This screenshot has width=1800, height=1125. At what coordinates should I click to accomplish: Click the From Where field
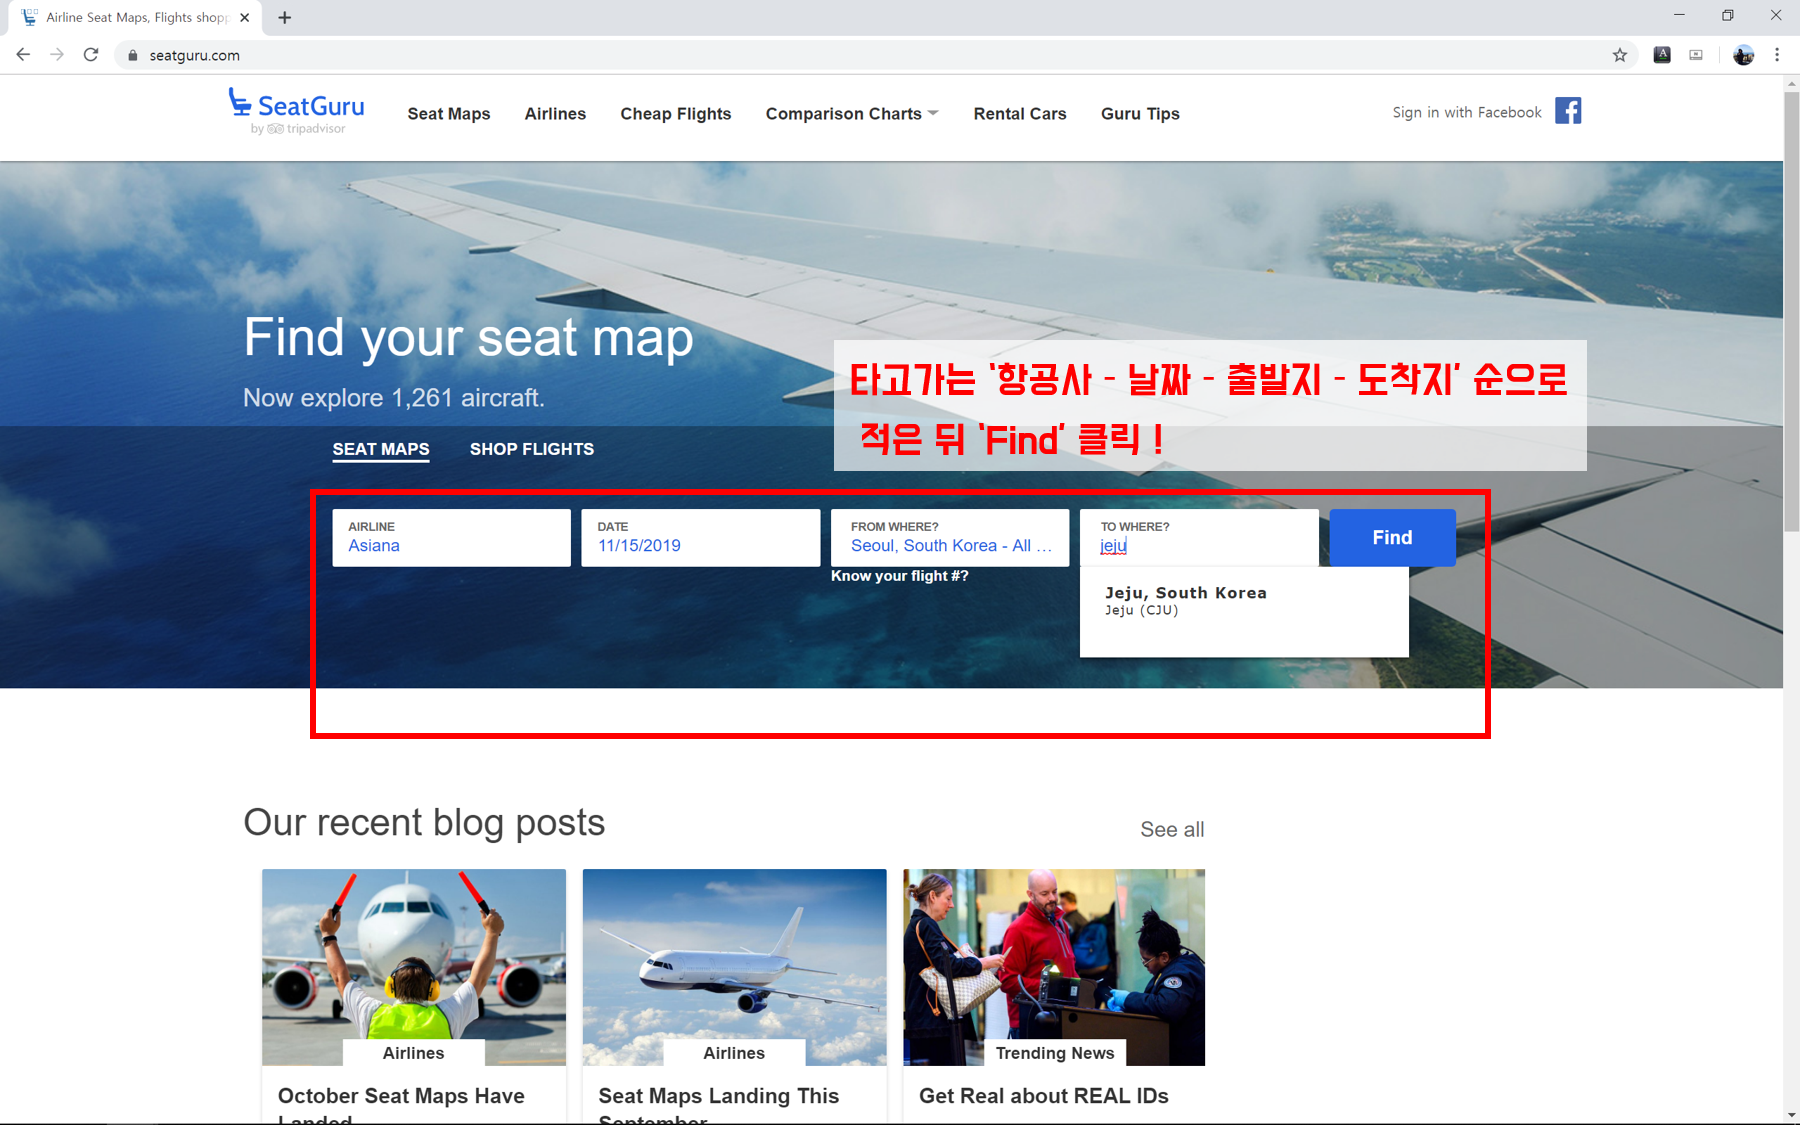pos(950,538)
